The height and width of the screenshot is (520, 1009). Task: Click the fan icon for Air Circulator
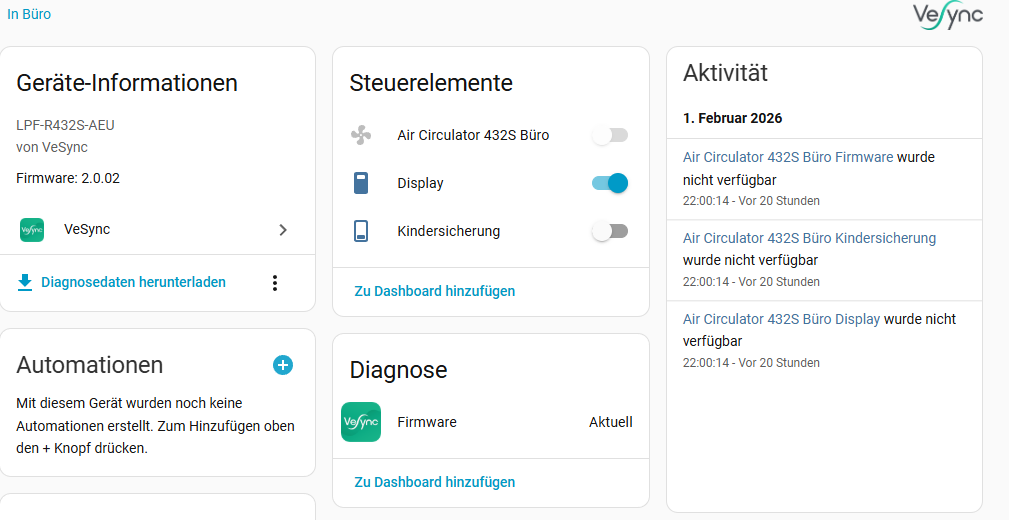coord(361,135)
